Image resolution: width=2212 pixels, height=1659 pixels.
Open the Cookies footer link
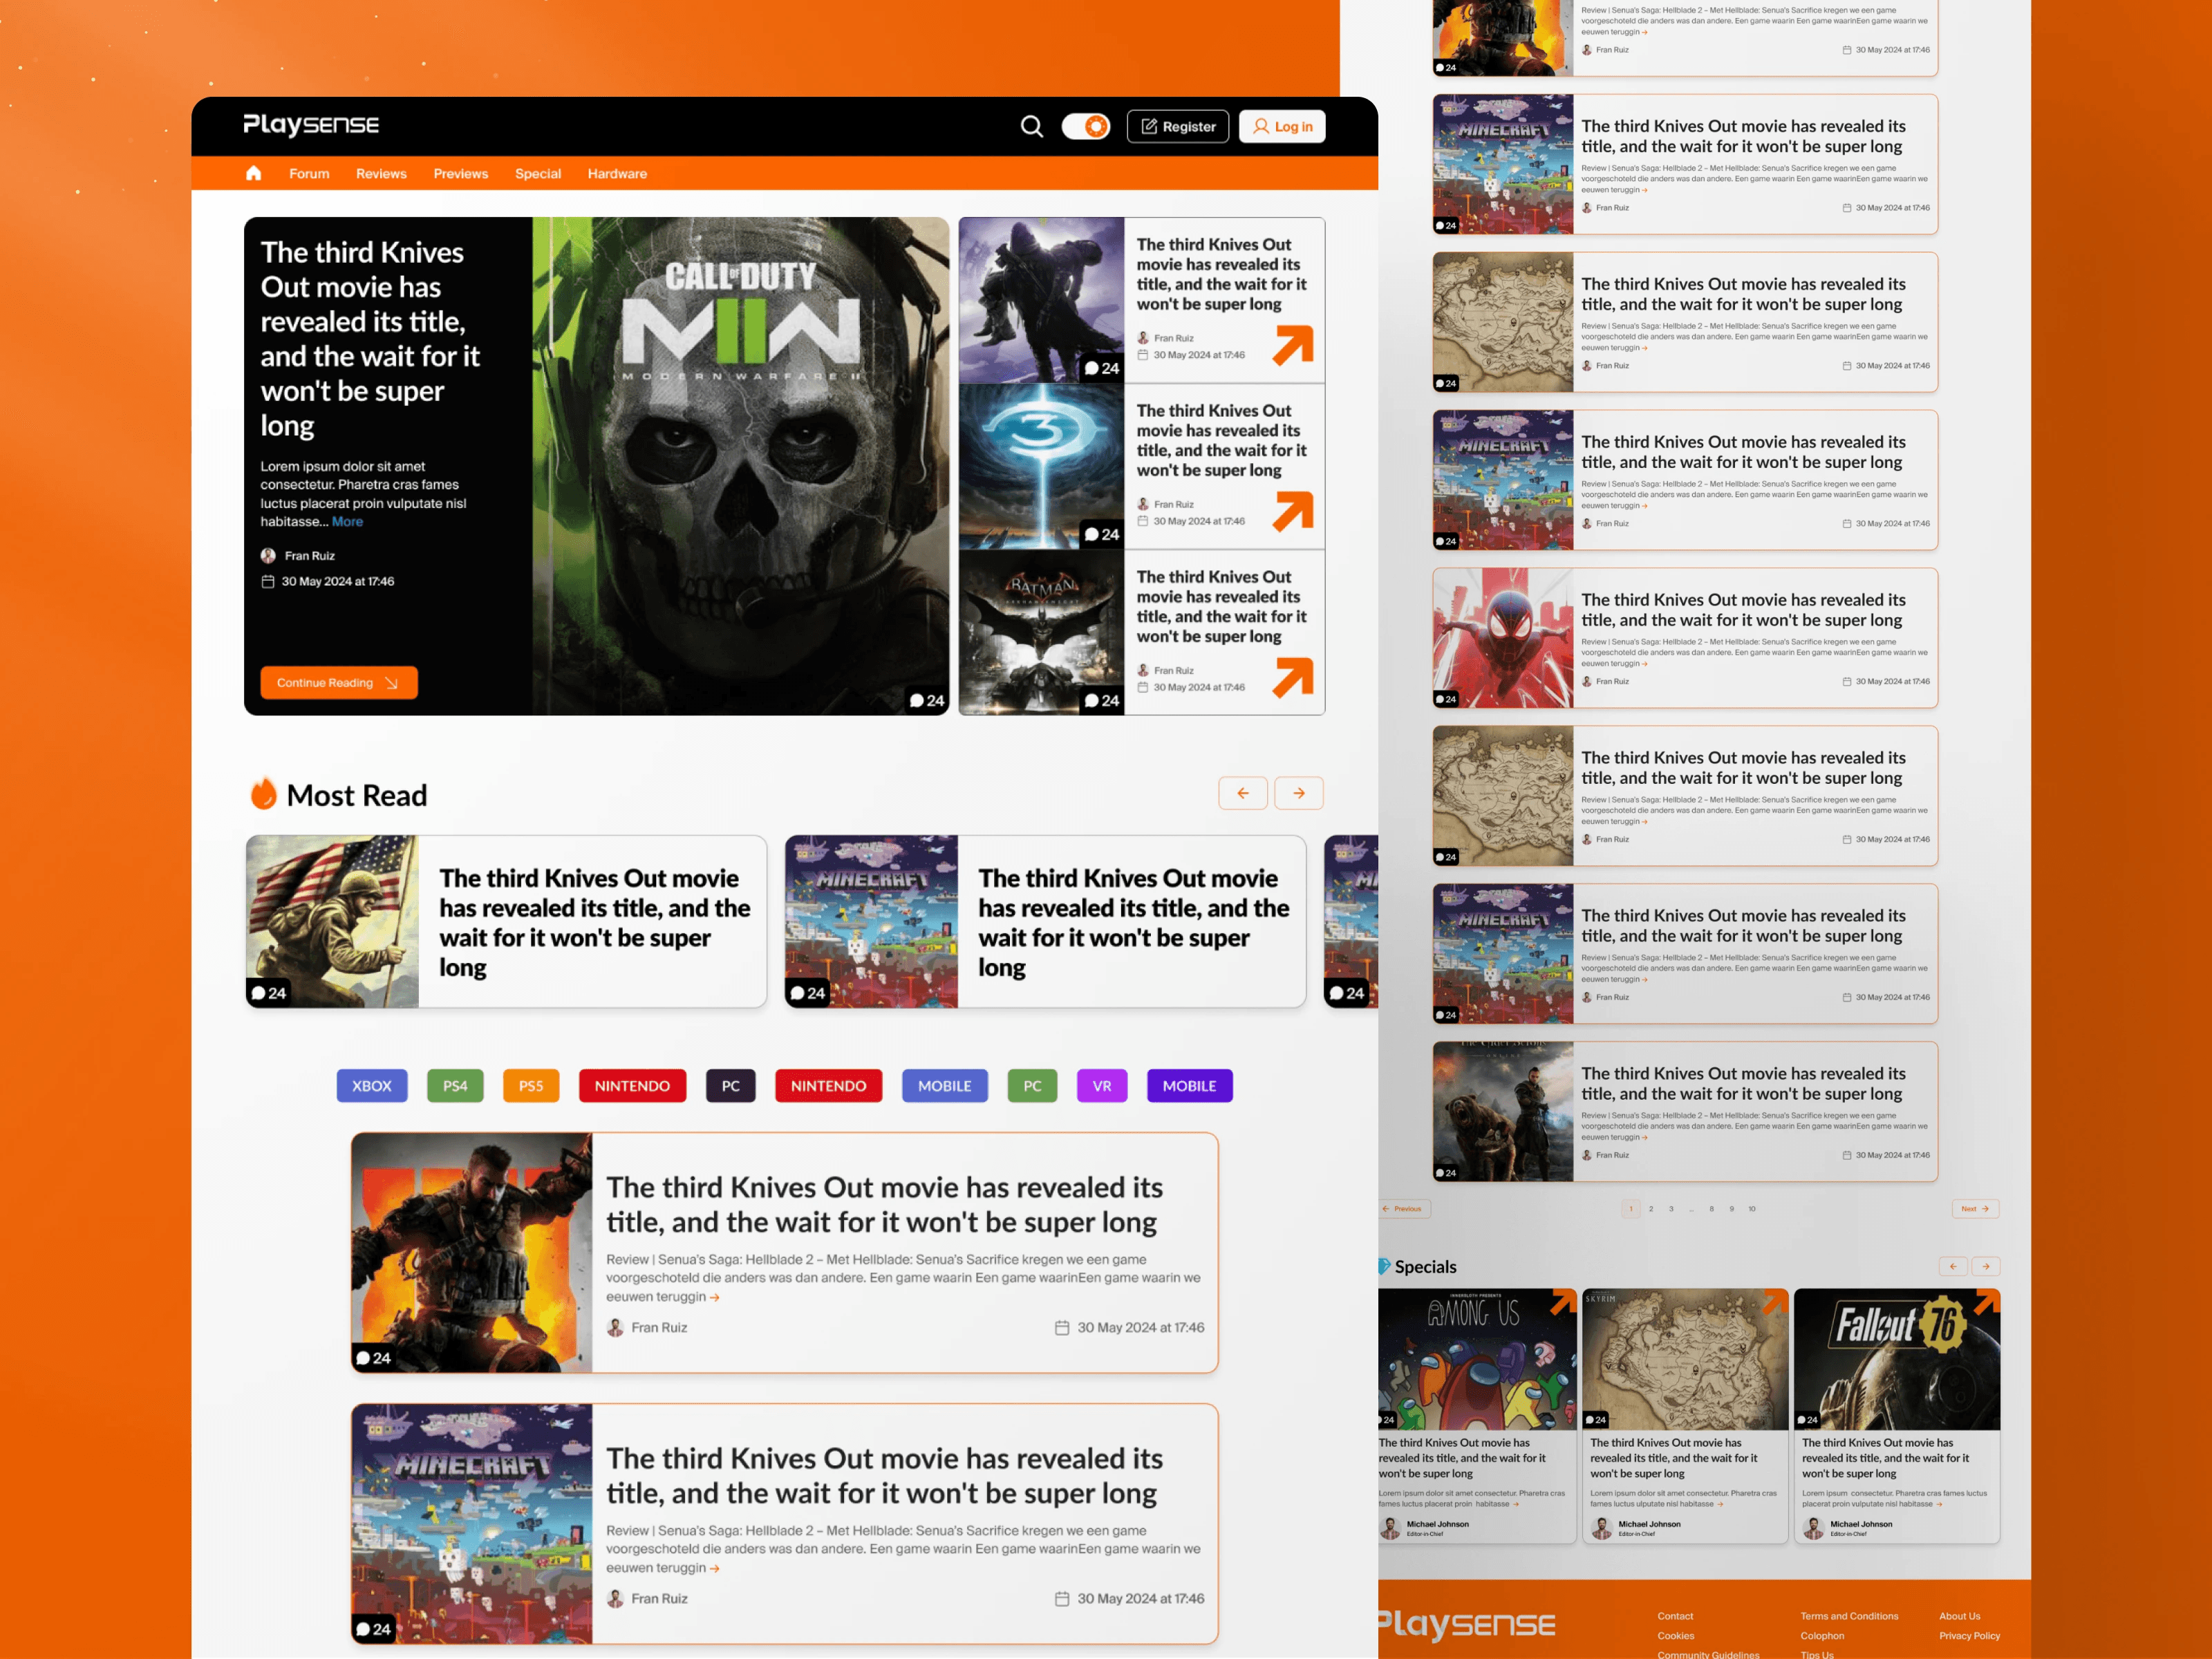click(x=1675, y=1637)
